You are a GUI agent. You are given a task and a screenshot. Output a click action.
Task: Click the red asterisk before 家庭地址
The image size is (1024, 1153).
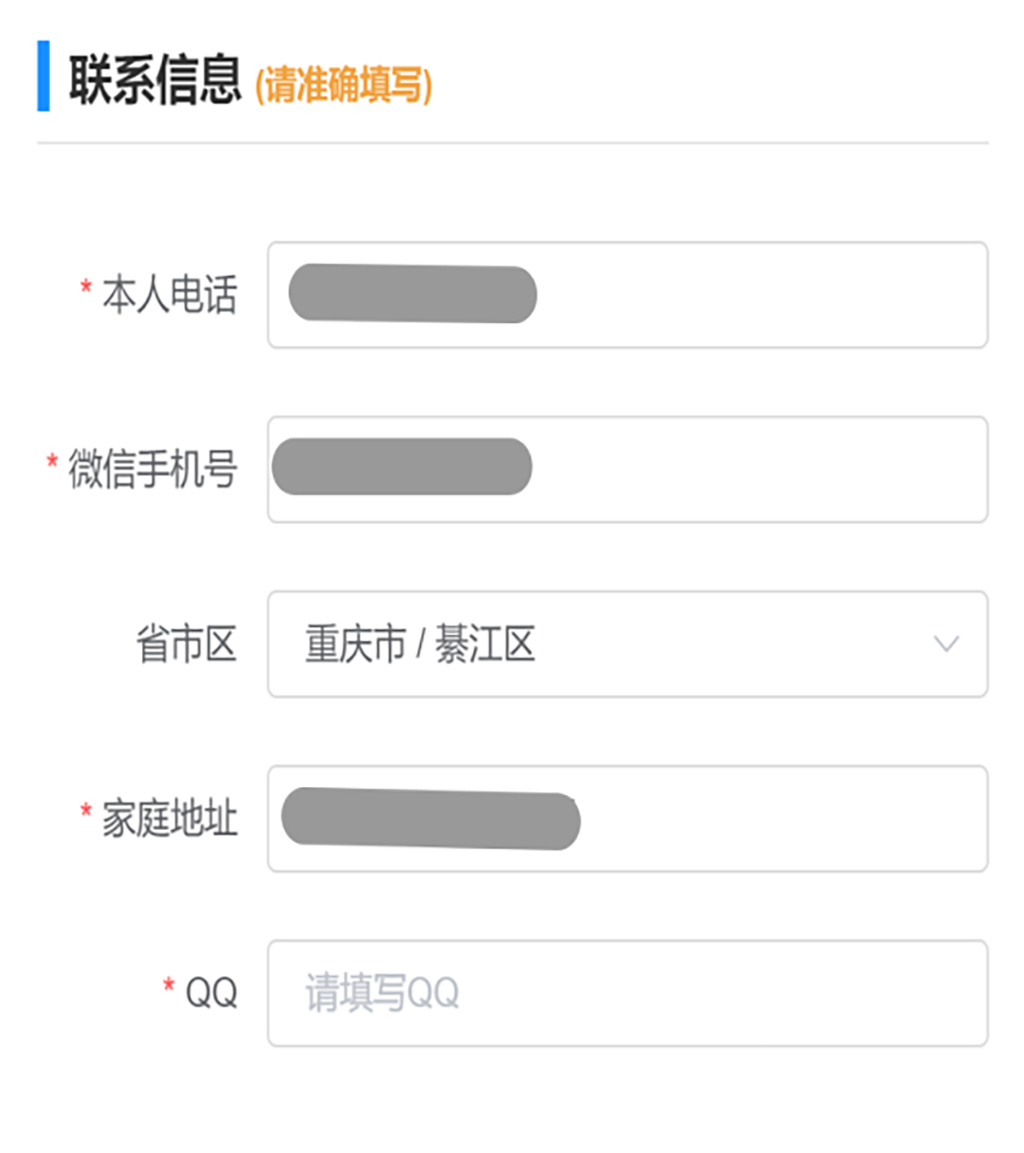coord(86,812)
